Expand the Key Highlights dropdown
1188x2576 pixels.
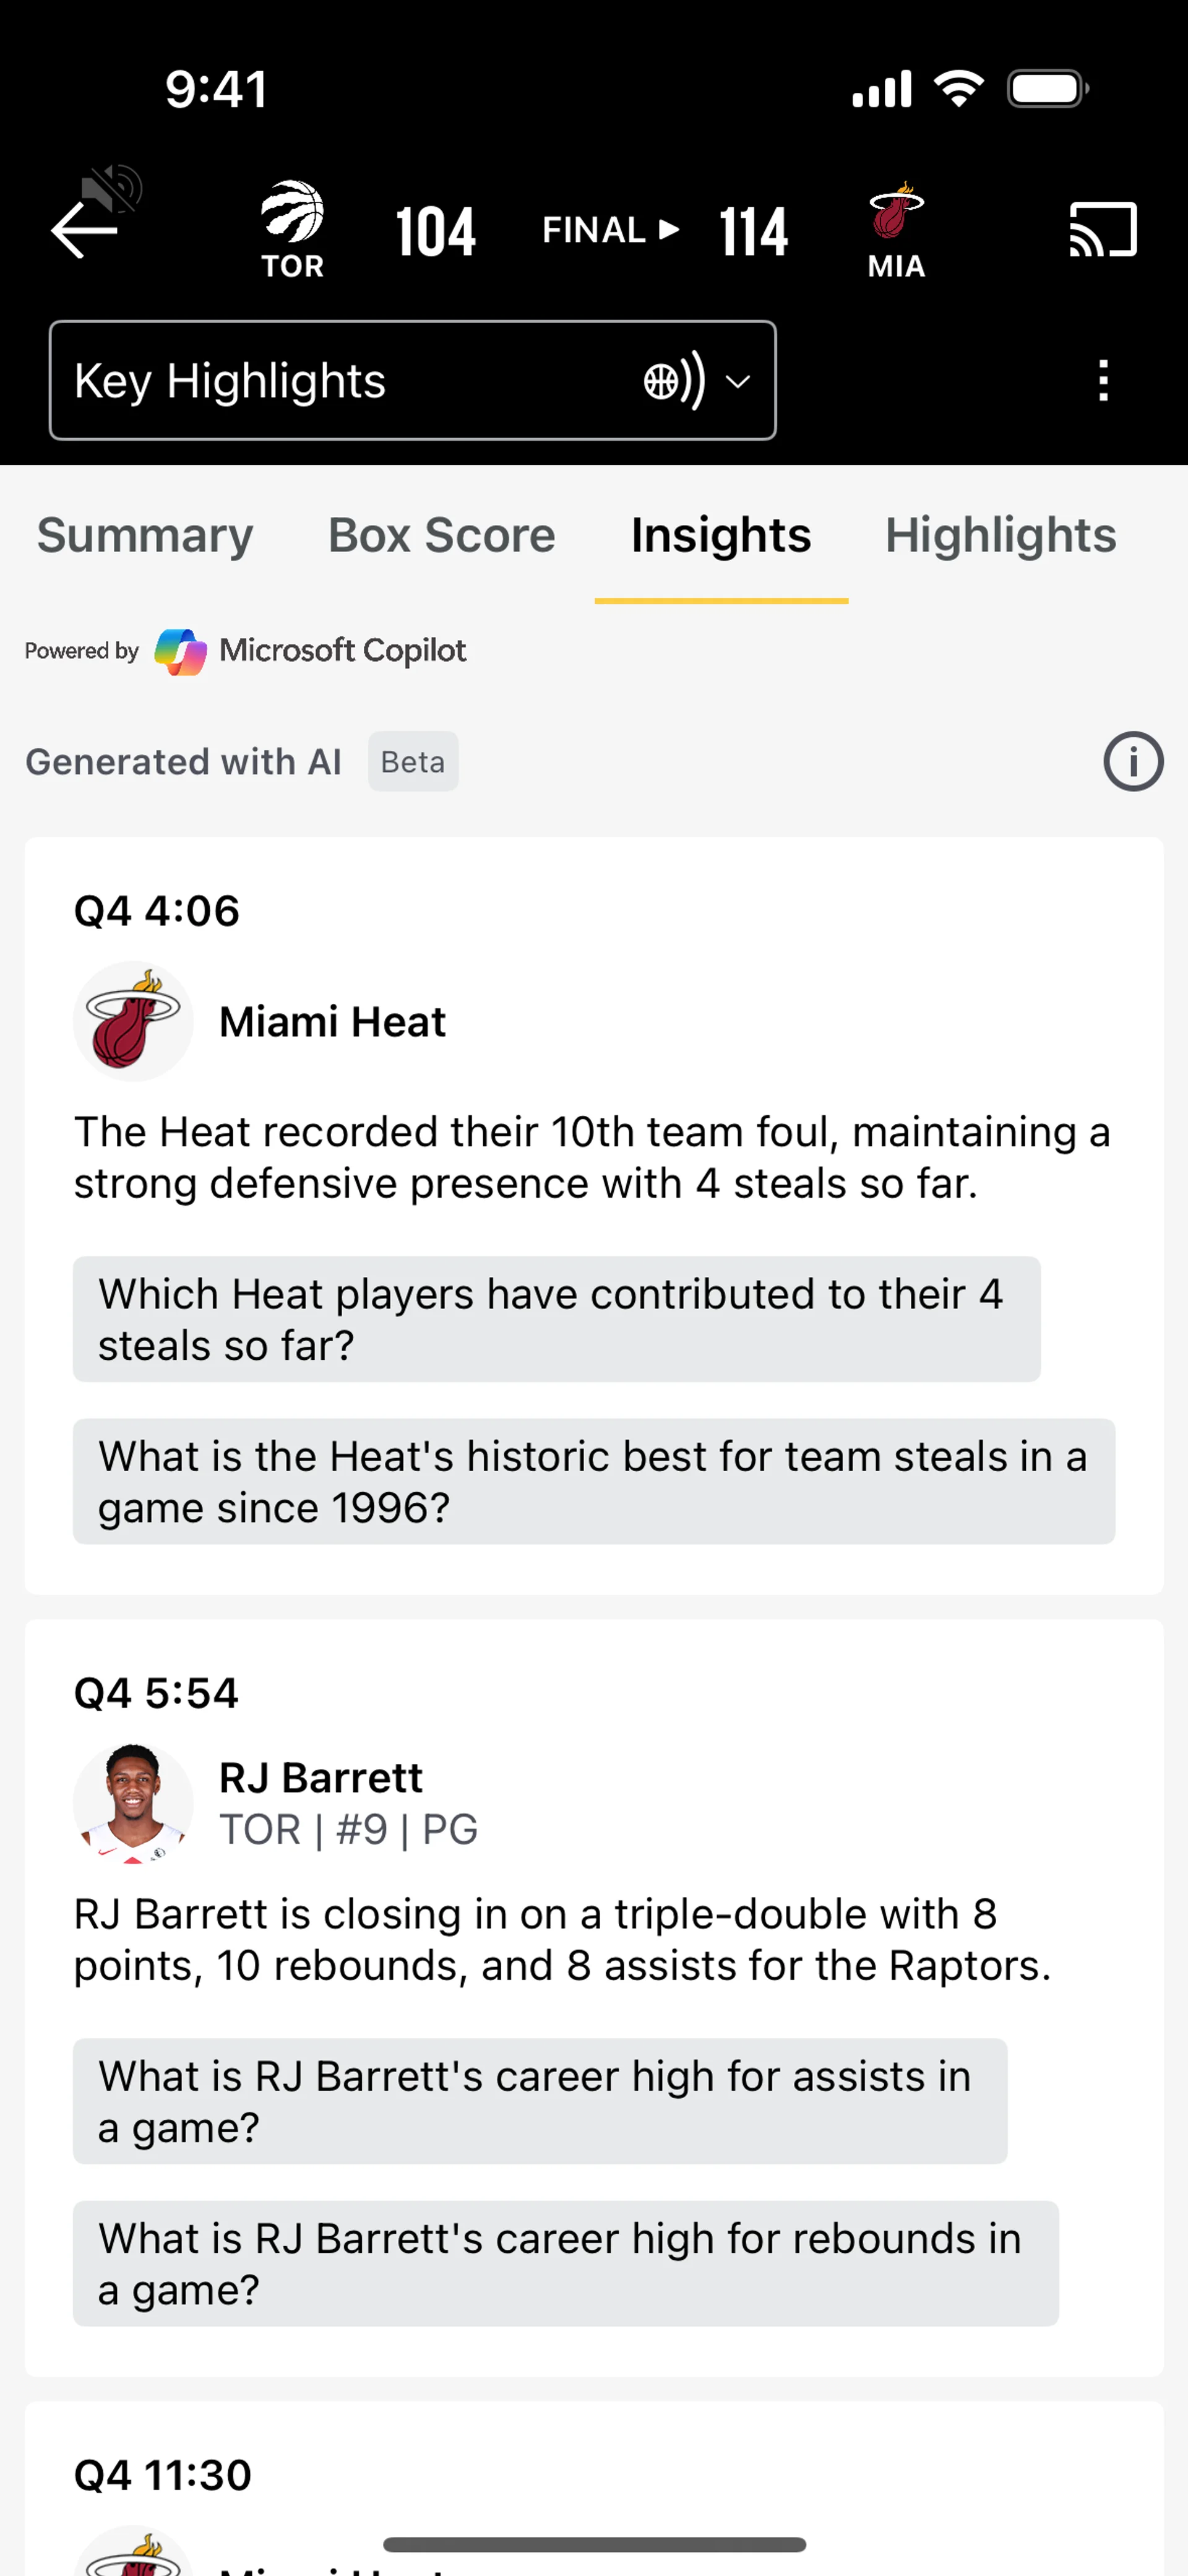412,381
